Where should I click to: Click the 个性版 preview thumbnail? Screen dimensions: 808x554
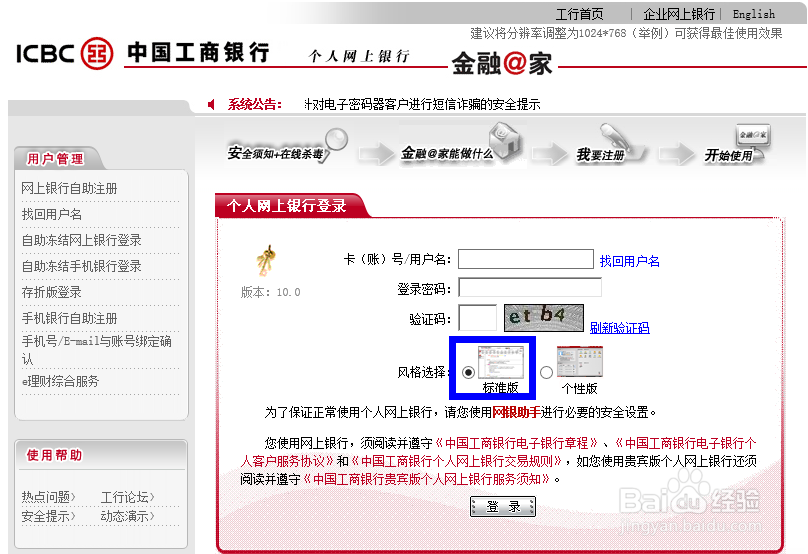580,362
